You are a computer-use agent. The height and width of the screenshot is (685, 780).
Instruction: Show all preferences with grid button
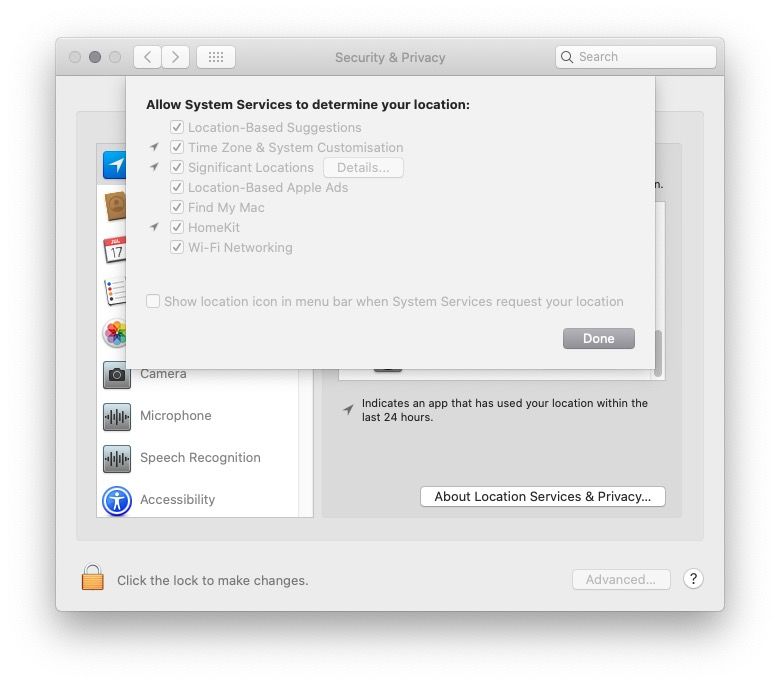(215, 57)
